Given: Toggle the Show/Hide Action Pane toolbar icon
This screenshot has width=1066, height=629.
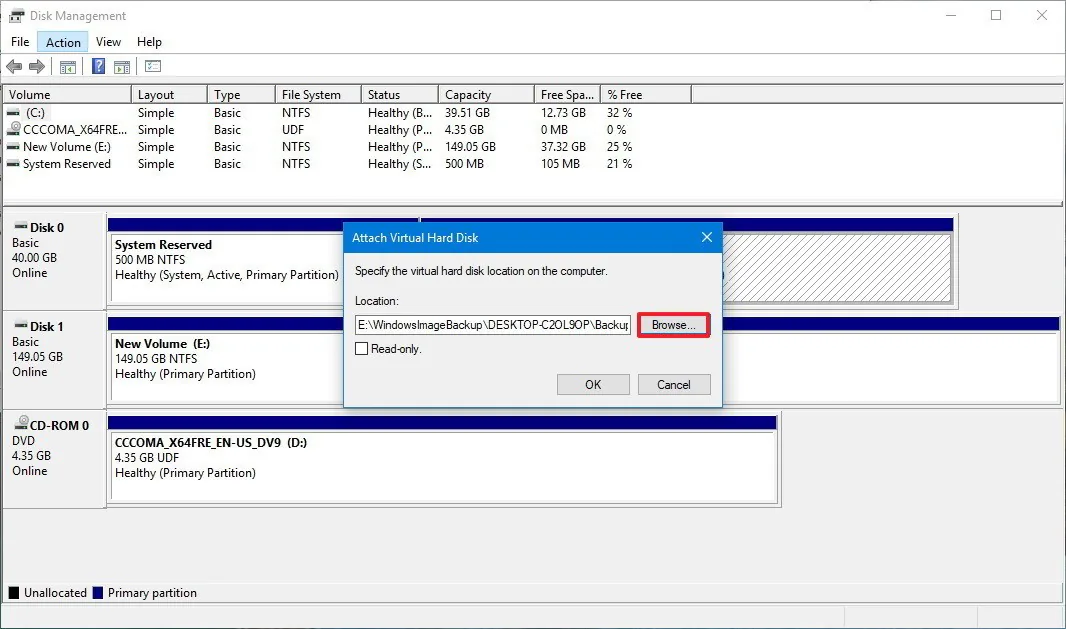Looking at the screenshot, I should point(122,67).
